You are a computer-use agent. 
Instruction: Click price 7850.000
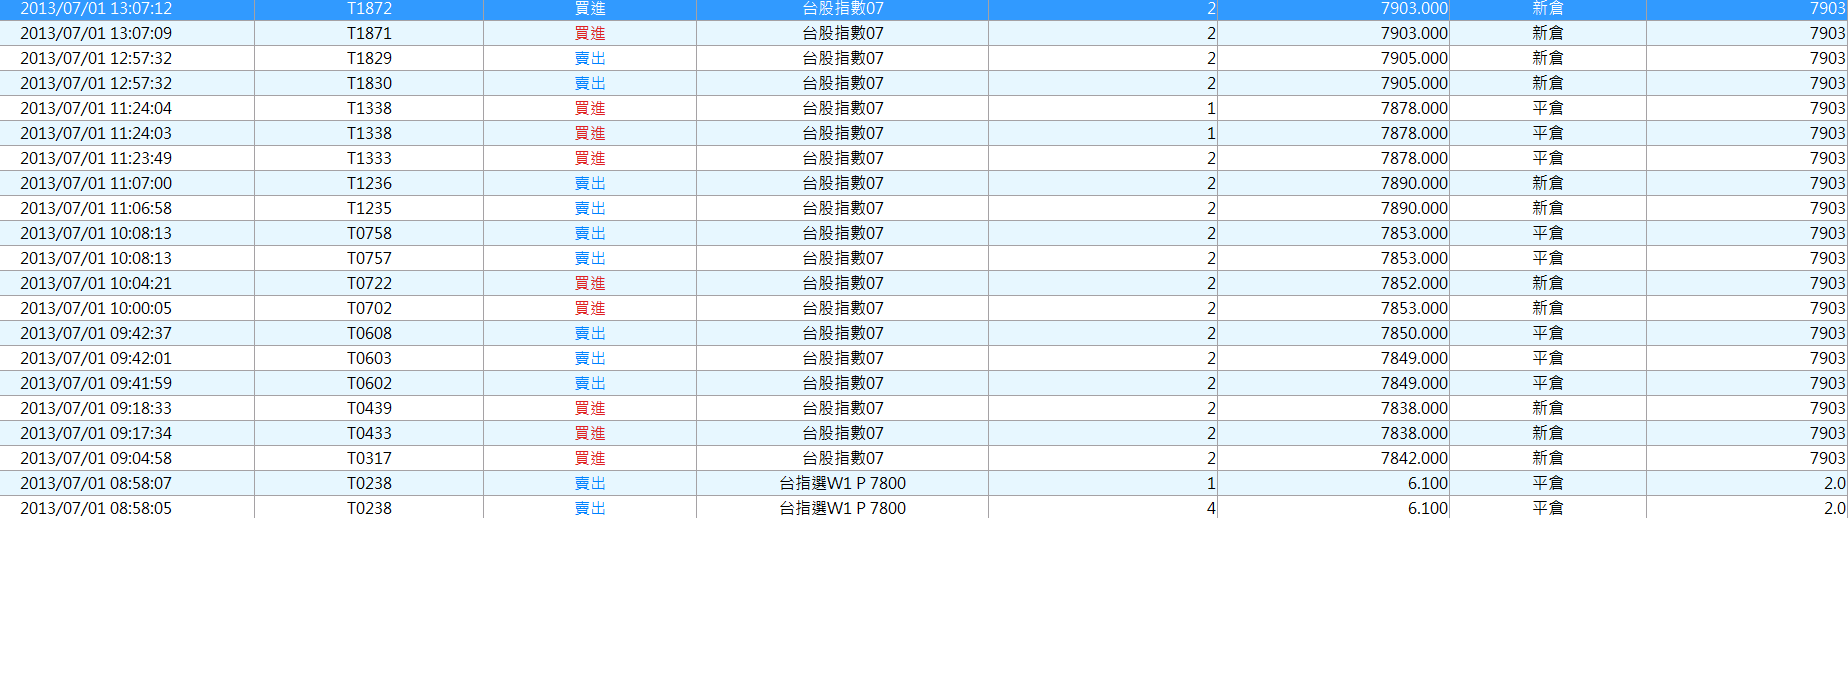click(1414, 333)
